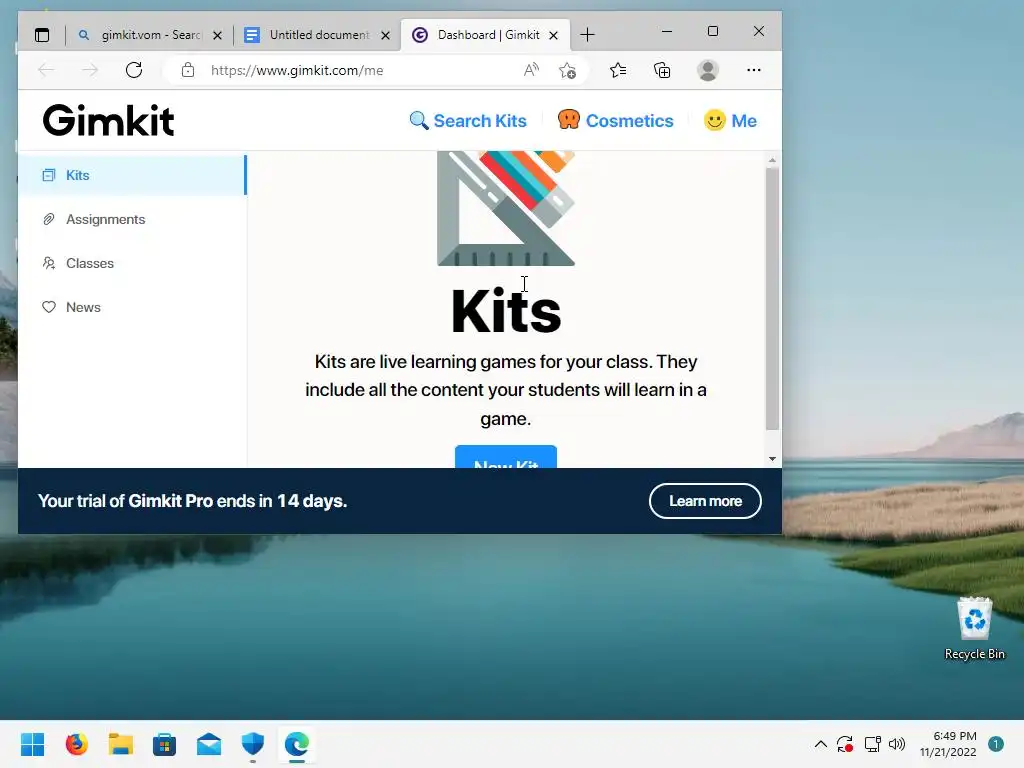Close the gimkit.vom search tab

pyautogui.click(x=217, y=35)
